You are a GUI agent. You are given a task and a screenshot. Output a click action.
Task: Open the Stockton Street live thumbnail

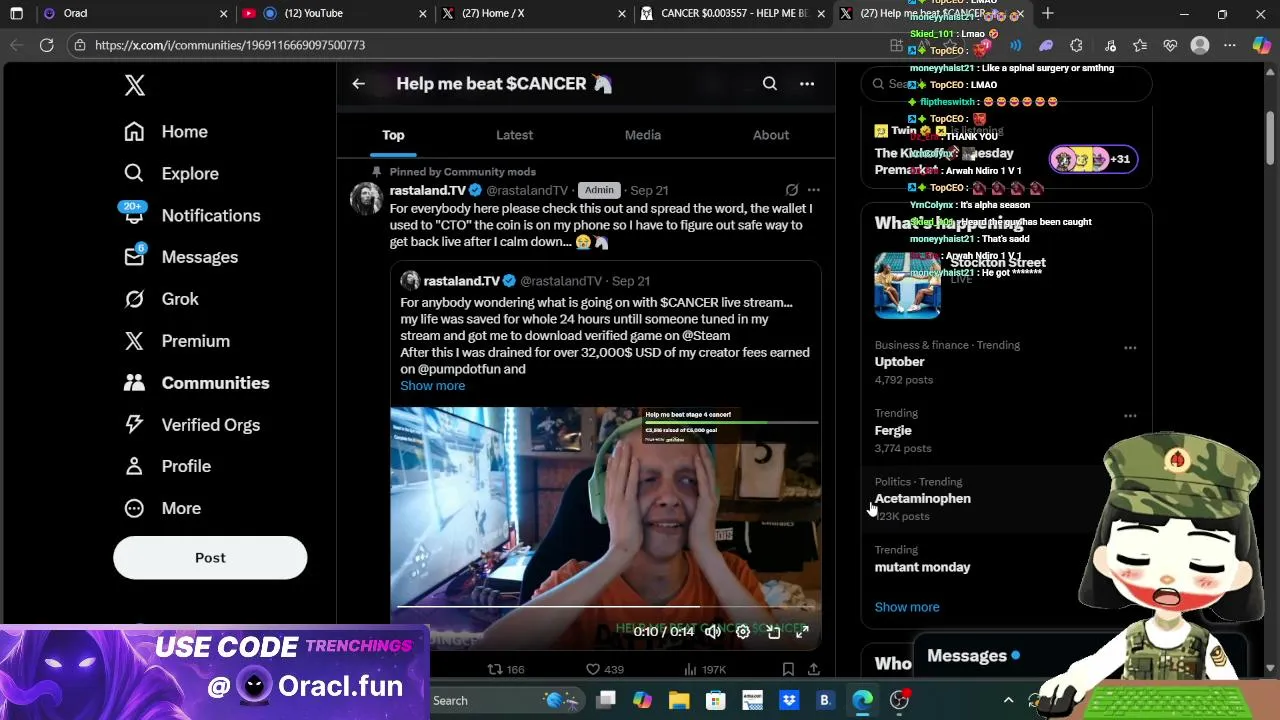908,285
